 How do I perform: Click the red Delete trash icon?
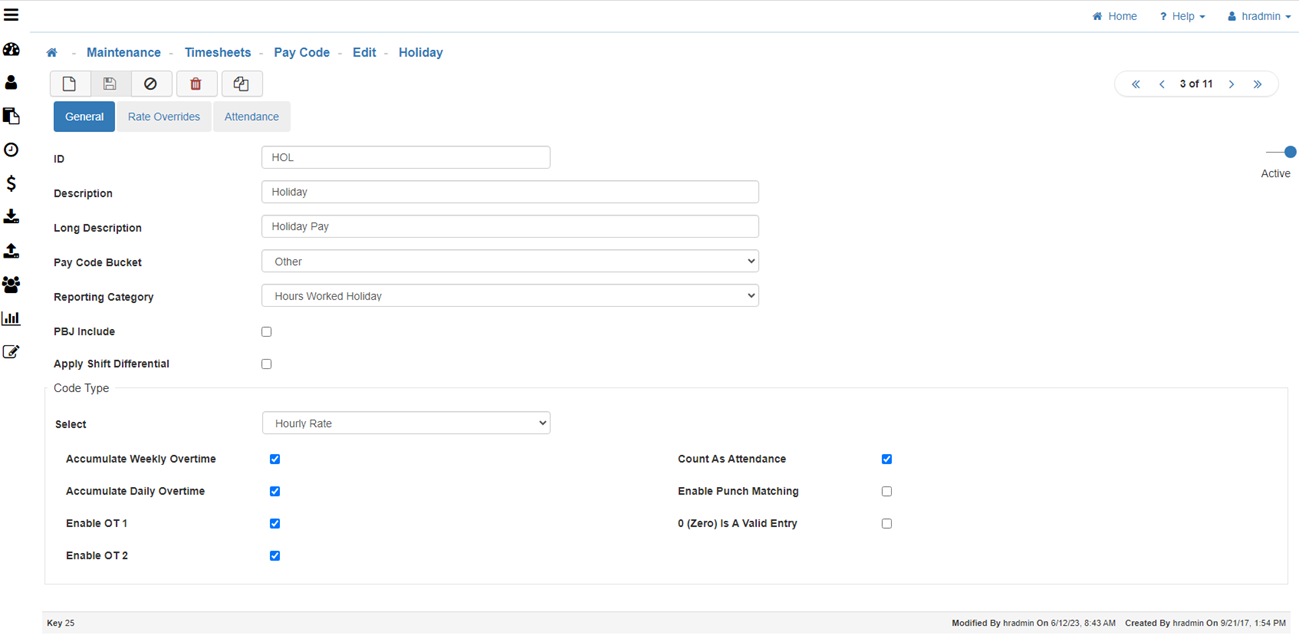click(196, 84)
